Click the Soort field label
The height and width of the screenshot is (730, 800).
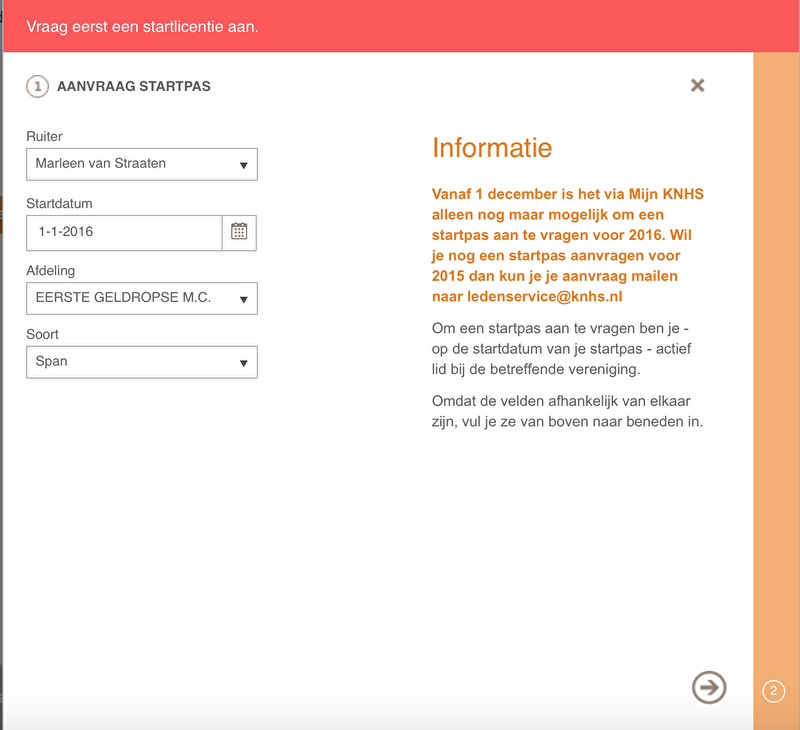[42, 335]
